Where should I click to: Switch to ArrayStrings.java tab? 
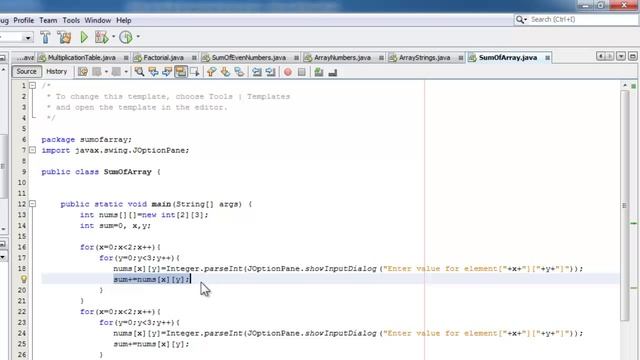point(424,58)
